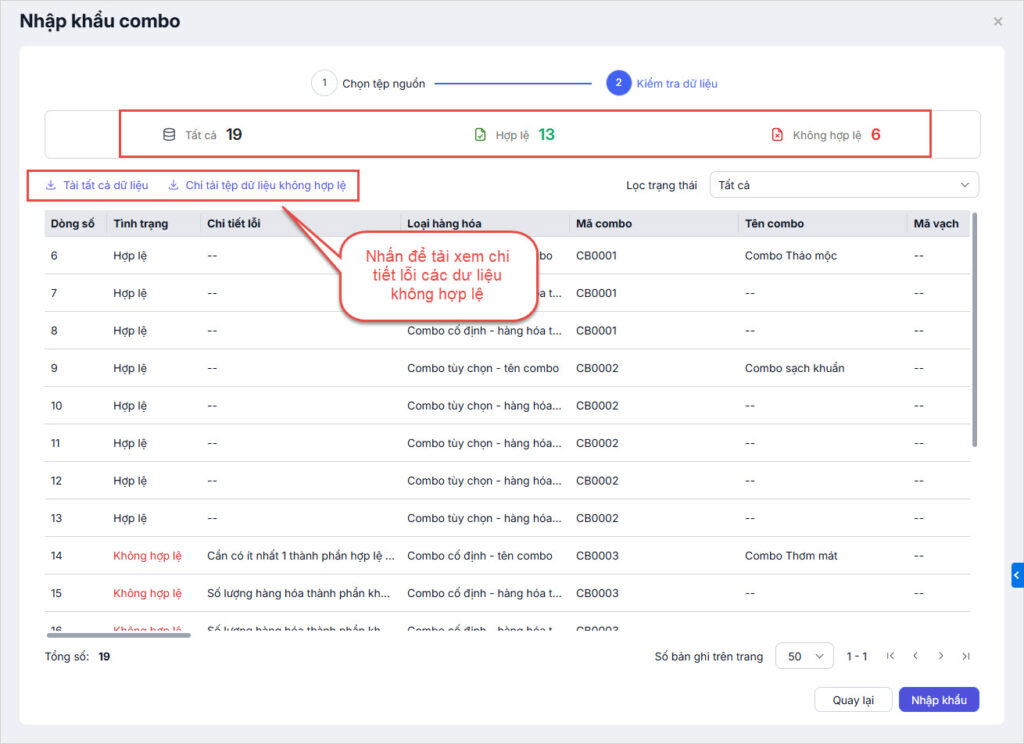
Task: Open the records per page dropdown
Action: pyautogui.click(x=804, y=656)
